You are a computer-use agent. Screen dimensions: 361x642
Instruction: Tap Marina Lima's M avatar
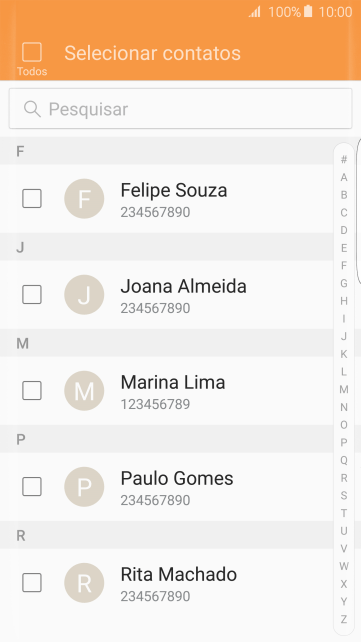84,391
